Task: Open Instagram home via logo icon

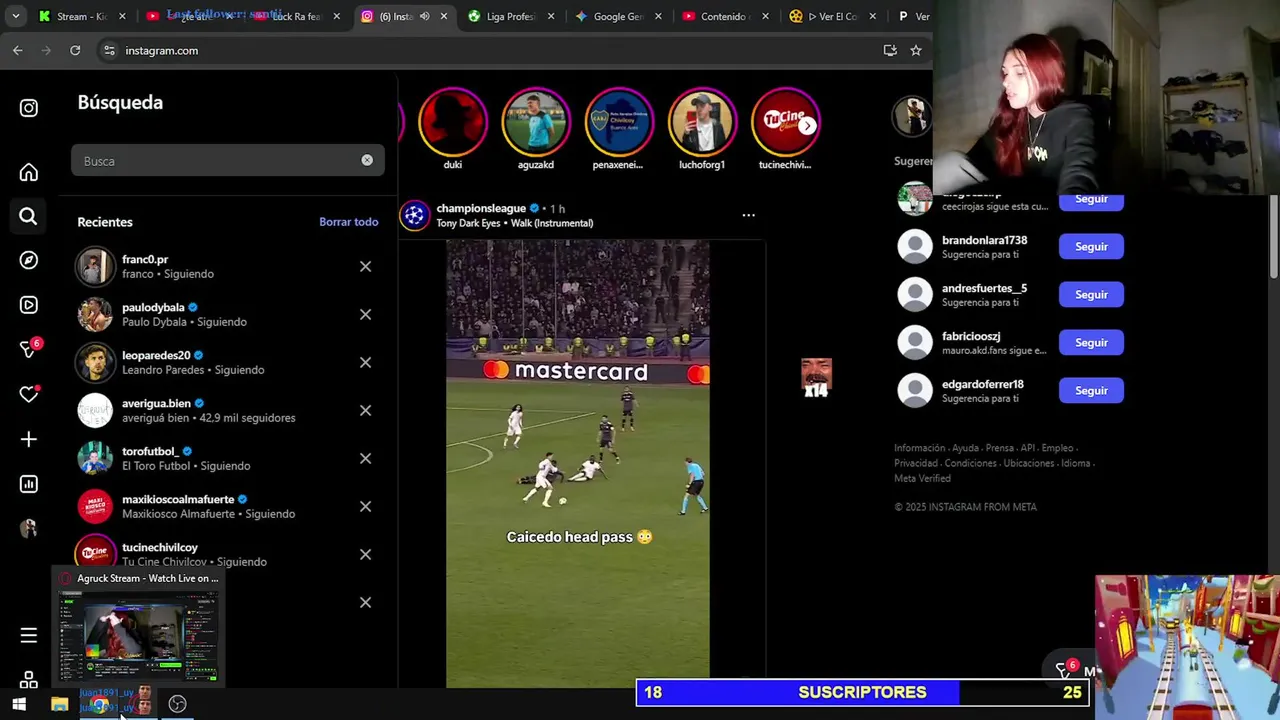Action: coord(29,108)
